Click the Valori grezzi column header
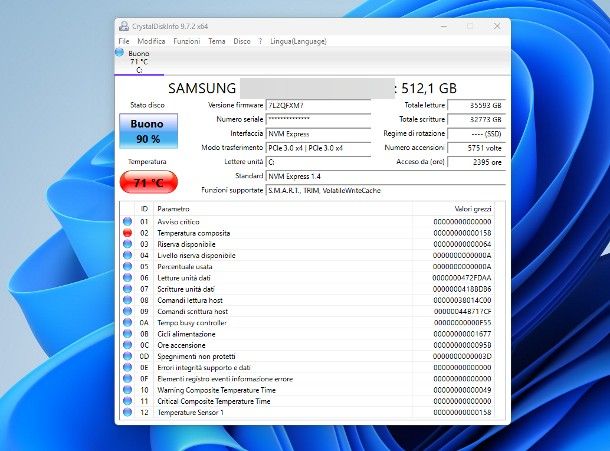610x451 pixels. 454,209
